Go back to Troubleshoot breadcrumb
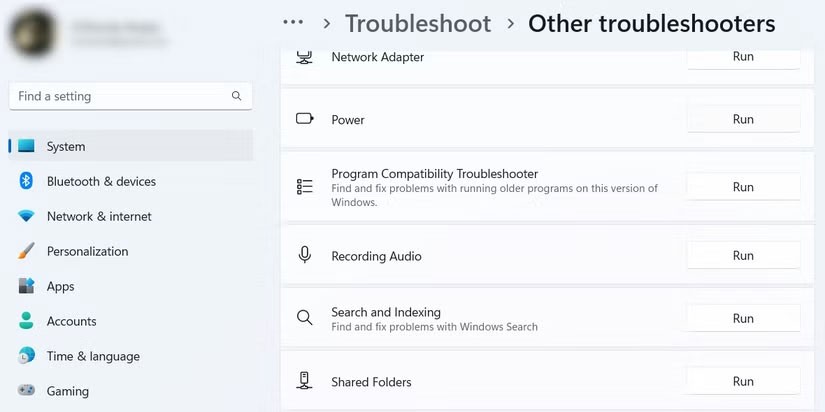 (x=418, y=23)
